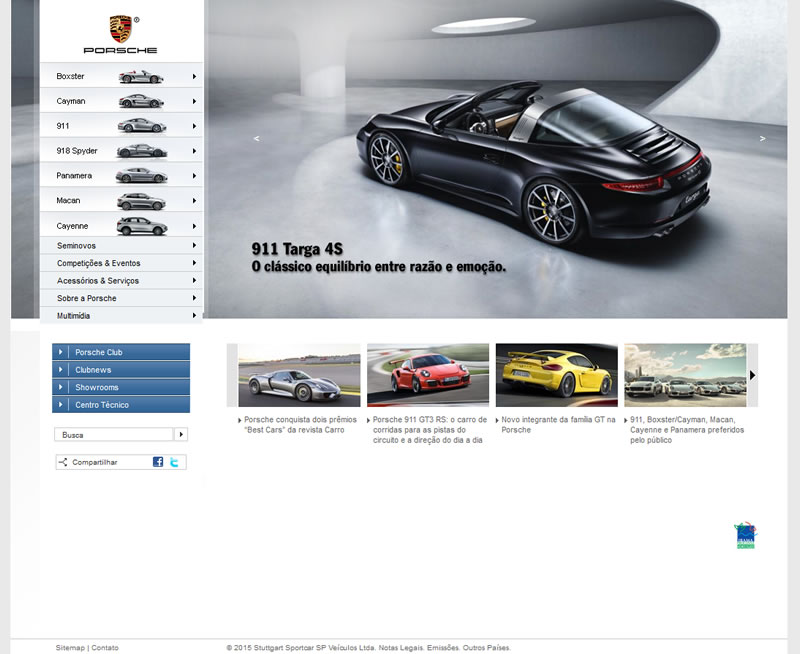Image resolution: width=800 pixels, height=654 pixels.
Task: Open Outros Países footer link
Action: coord(487,647)
